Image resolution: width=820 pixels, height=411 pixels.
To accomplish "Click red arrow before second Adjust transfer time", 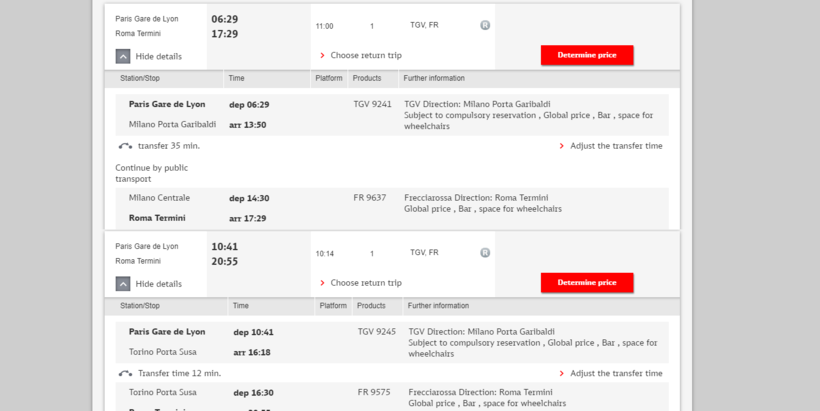I will pos(562,374).
